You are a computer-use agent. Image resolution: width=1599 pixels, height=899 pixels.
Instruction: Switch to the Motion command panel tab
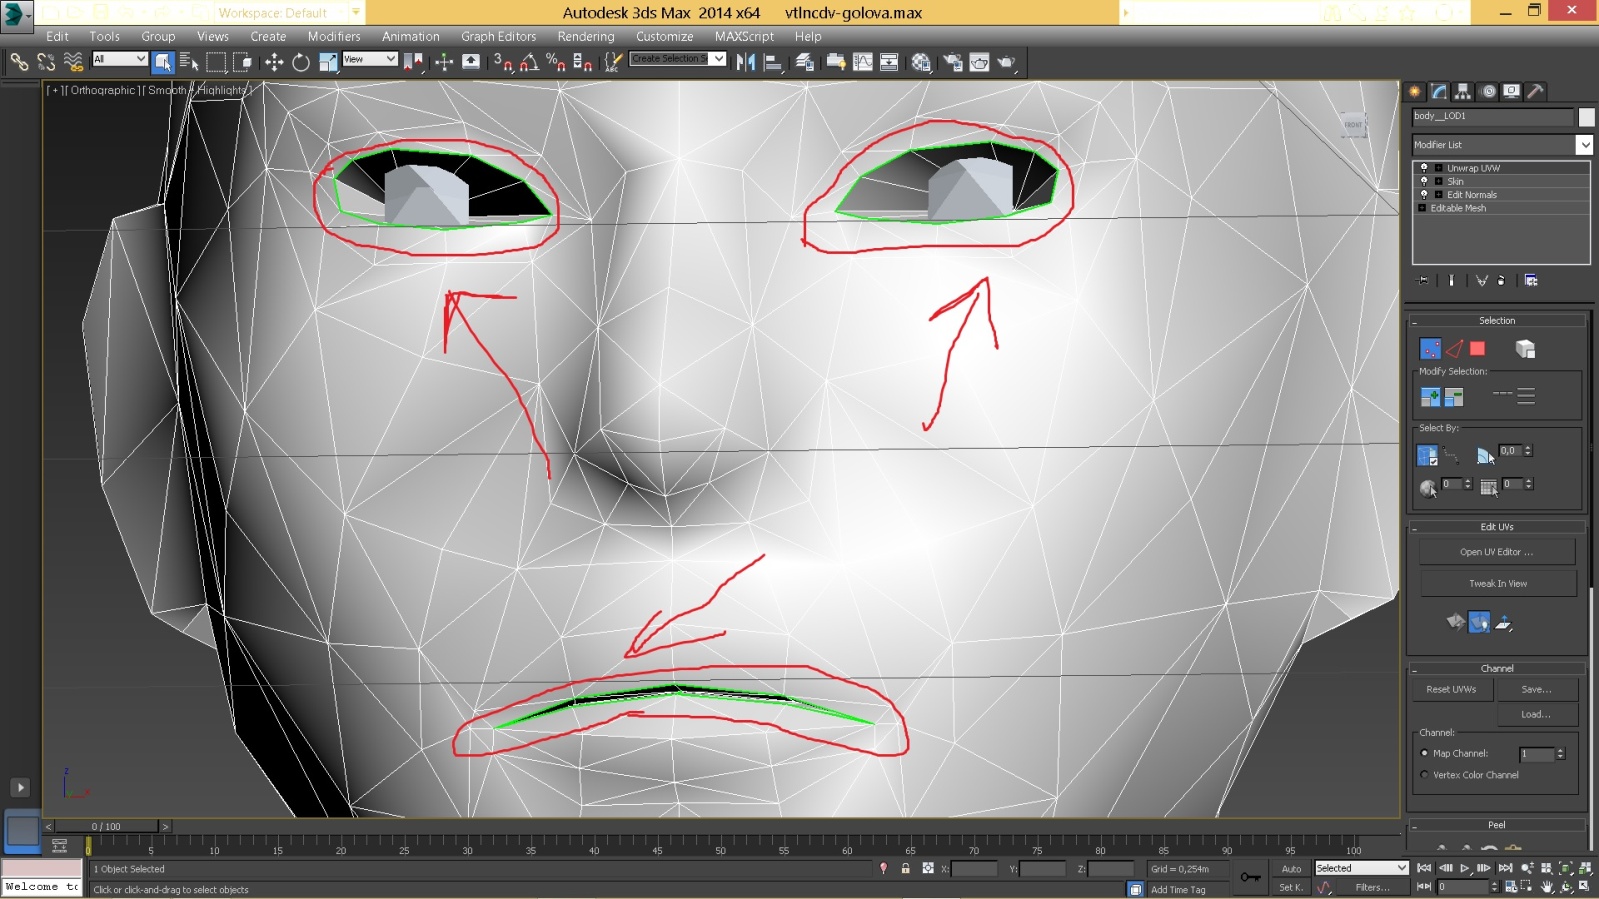[1488, 91]
